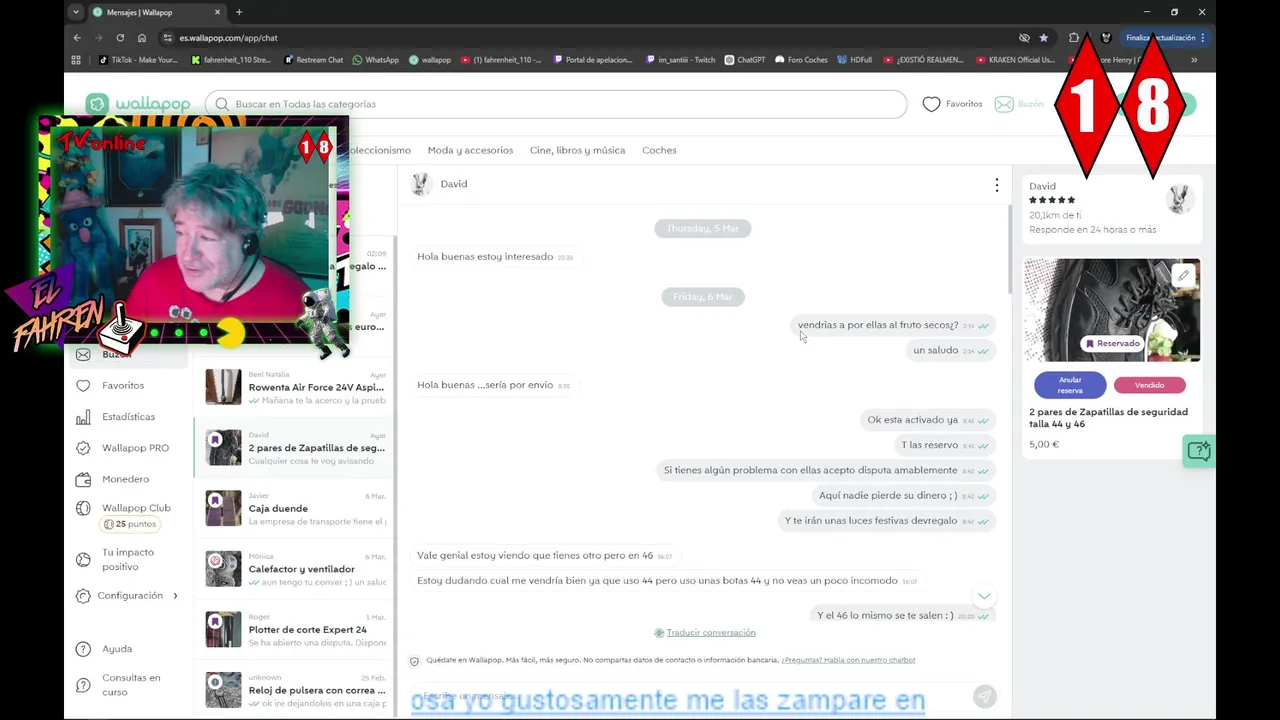Open the im_santiii - Twitch bookmark
1280x720 pixels.
680,60
